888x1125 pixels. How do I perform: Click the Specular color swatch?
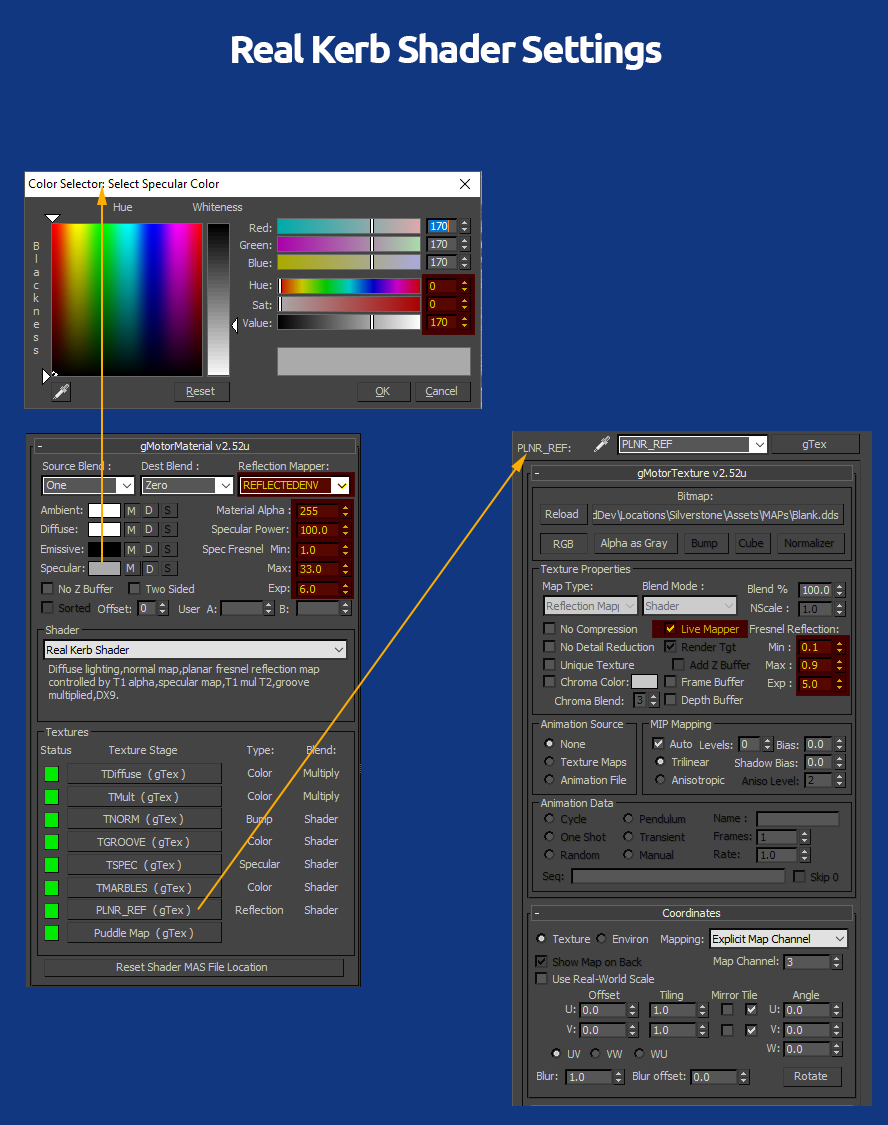pyautogui.click(x=105, y=568)
